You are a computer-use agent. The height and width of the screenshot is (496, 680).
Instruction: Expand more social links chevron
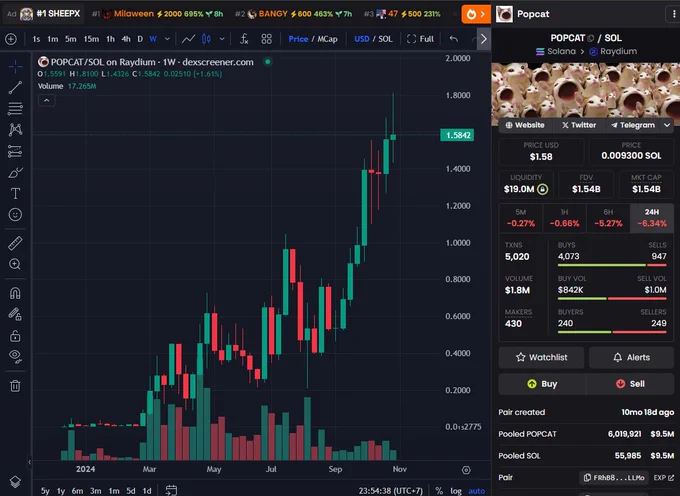(x=667, y=125)
